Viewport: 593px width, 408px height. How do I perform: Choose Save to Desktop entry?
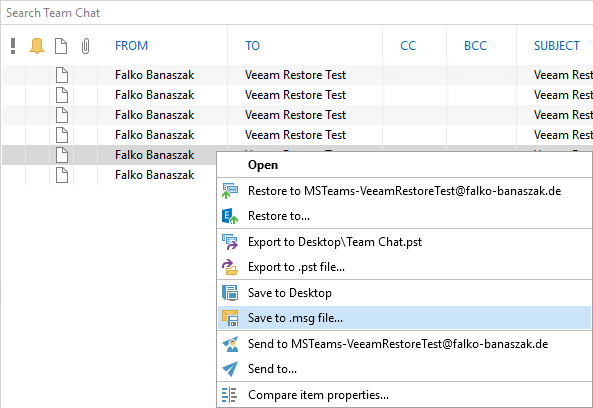(404, 293)
